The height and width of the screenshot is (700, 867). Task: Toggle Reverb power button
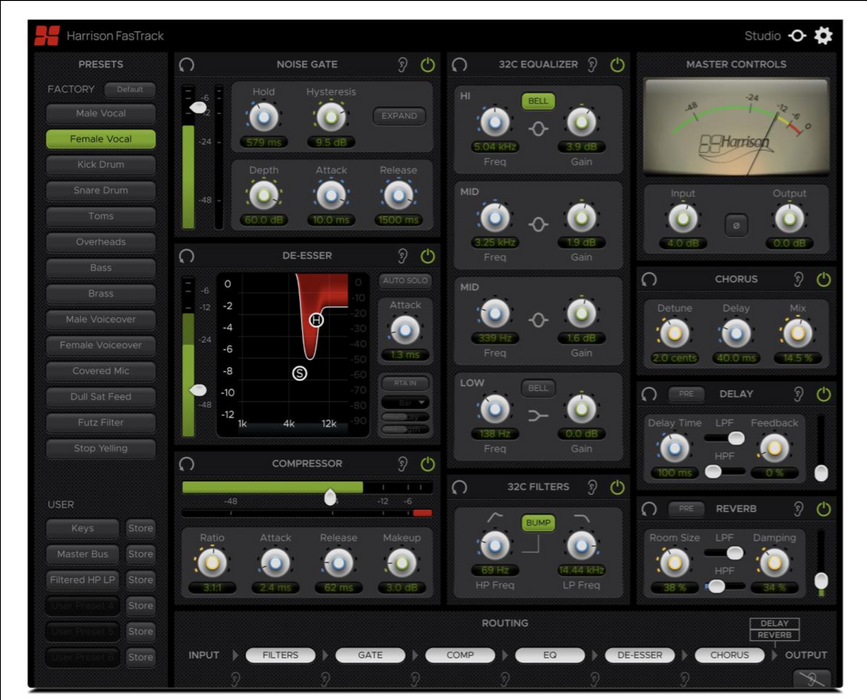(x=823, y=509)
